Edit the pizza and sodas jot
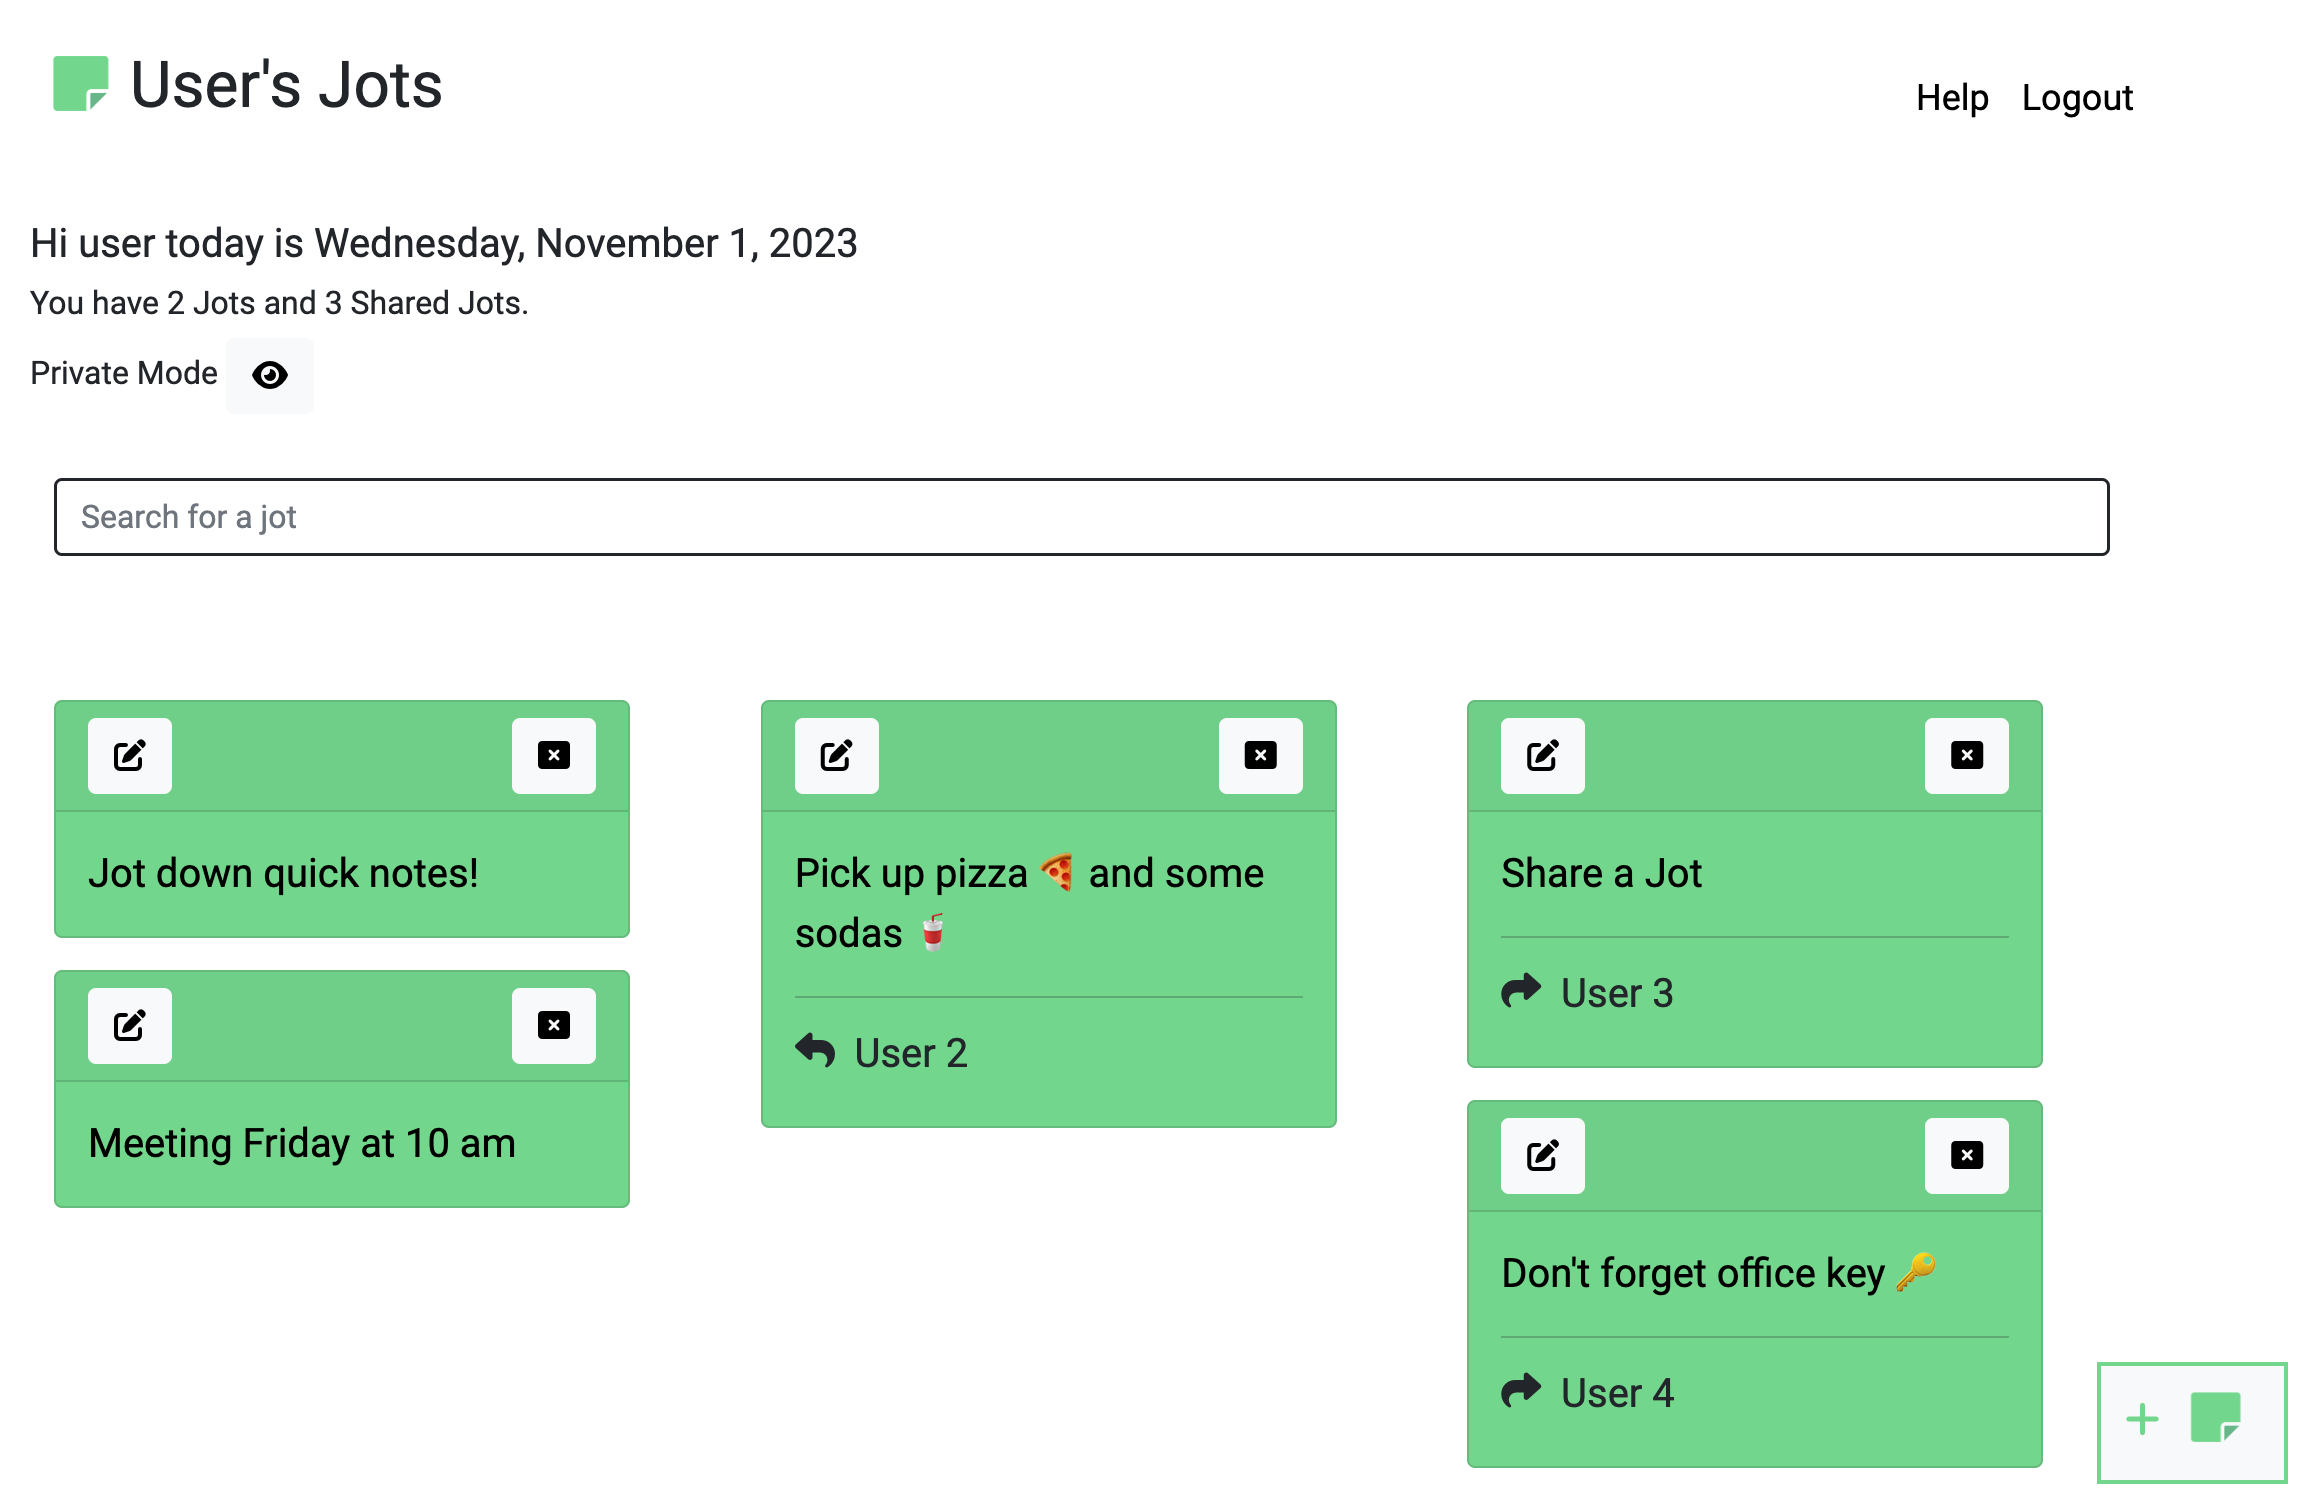The width and height of the screenshot is (2308, 1508). point(837,756)
